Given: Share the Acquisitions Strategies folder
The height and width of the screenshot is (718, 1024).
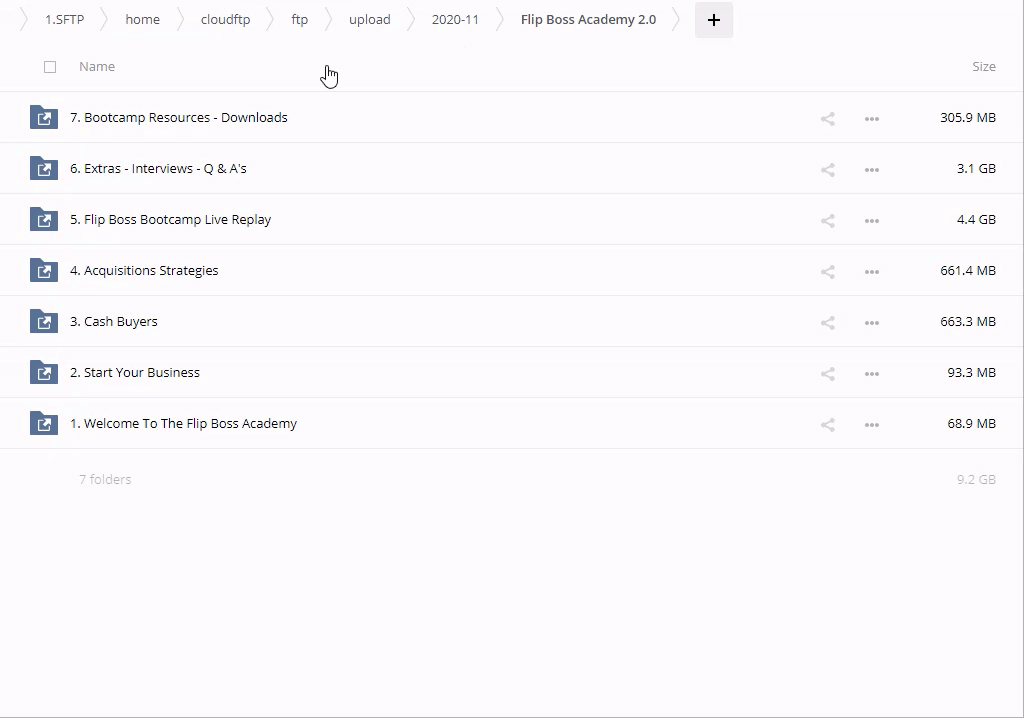Looking at the screenshot, I should tap(827, 271).
